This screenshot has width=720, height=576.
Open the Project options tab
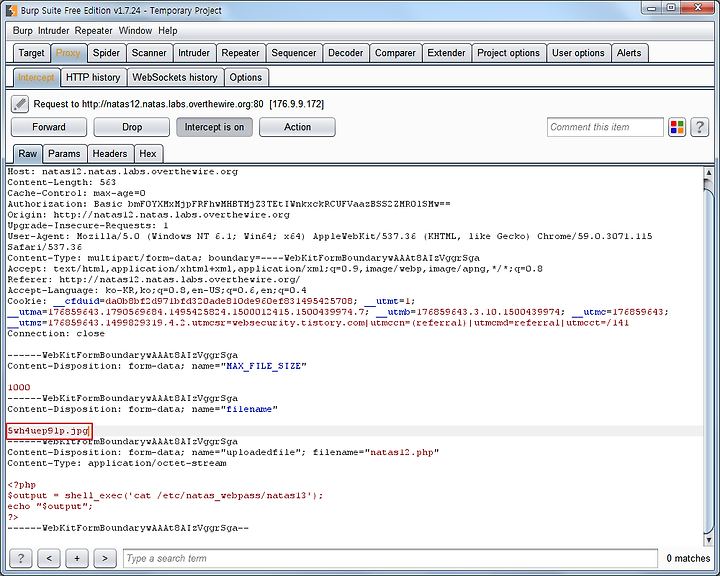coord(508,53)
